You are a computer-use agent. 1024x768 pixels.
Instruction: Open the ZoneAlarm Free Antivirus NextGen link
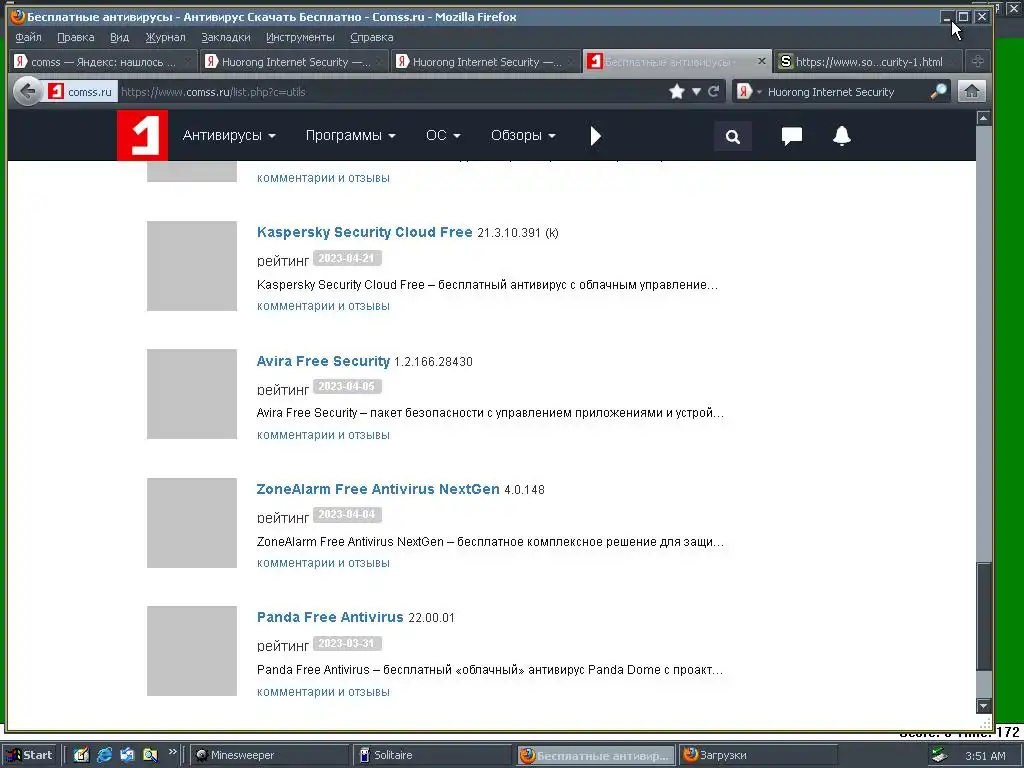click(x=378, y=489)
